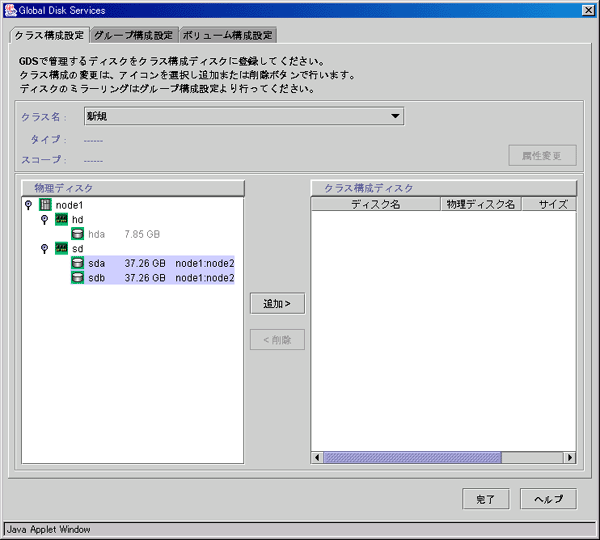Click the horizontal scrollbar right arrow
The image size is (600, 540).
(x=570, y=457)
